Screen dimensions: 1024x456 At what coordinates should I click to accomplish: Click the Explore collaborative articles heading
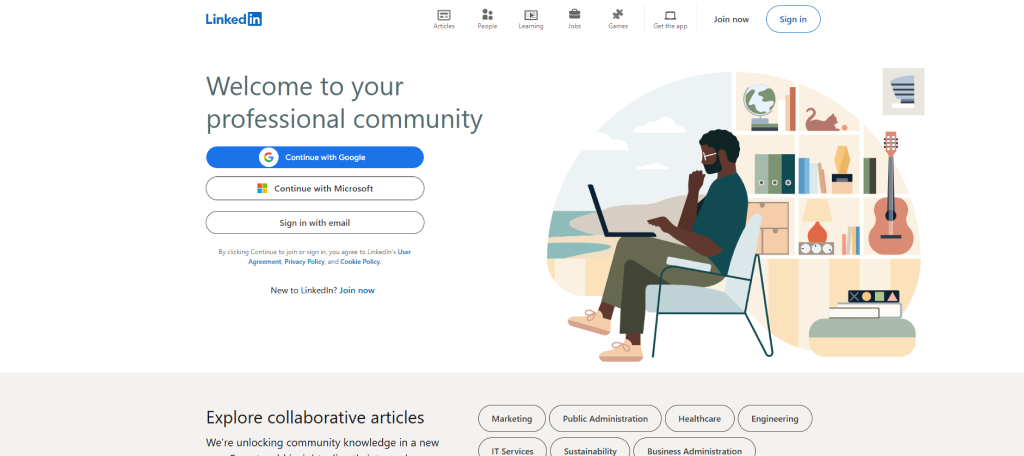(x=315, y=417)
